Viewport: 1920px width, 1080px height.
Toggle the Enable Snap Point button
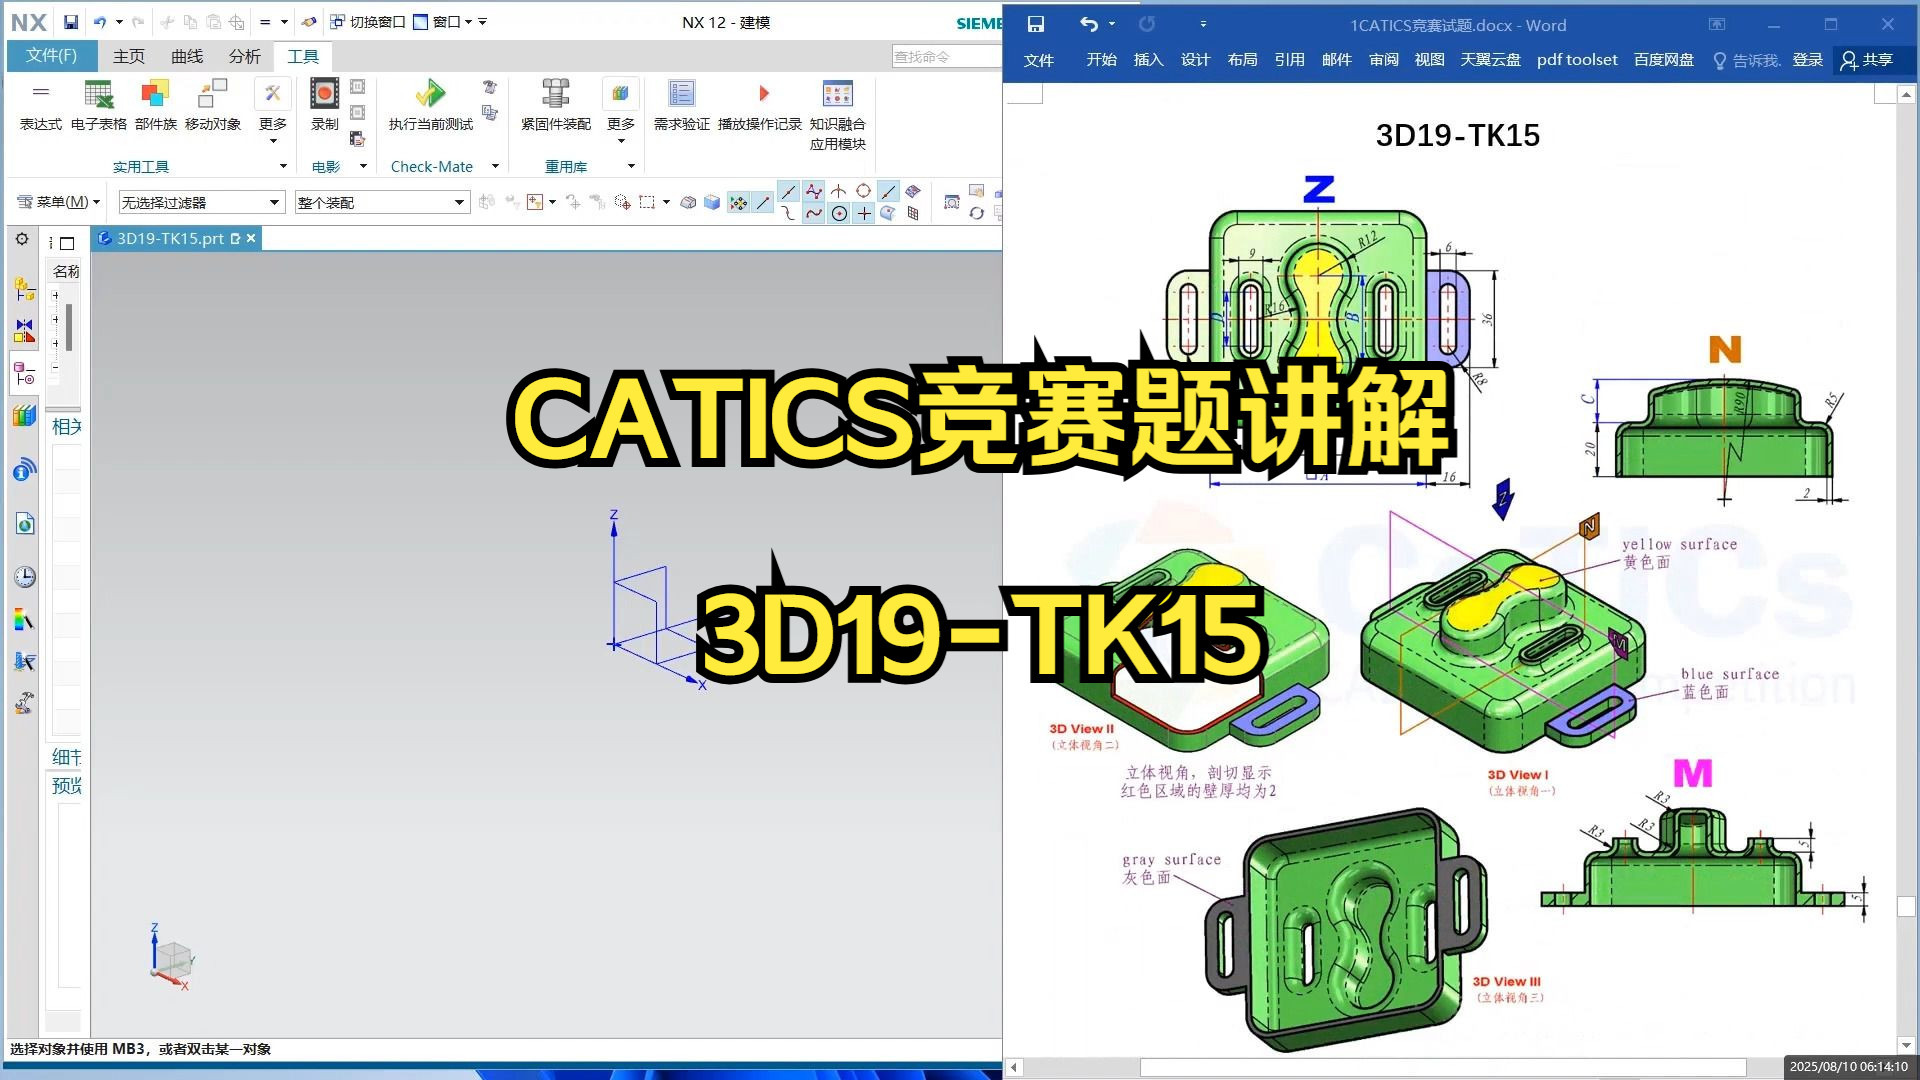coord(738,203)
